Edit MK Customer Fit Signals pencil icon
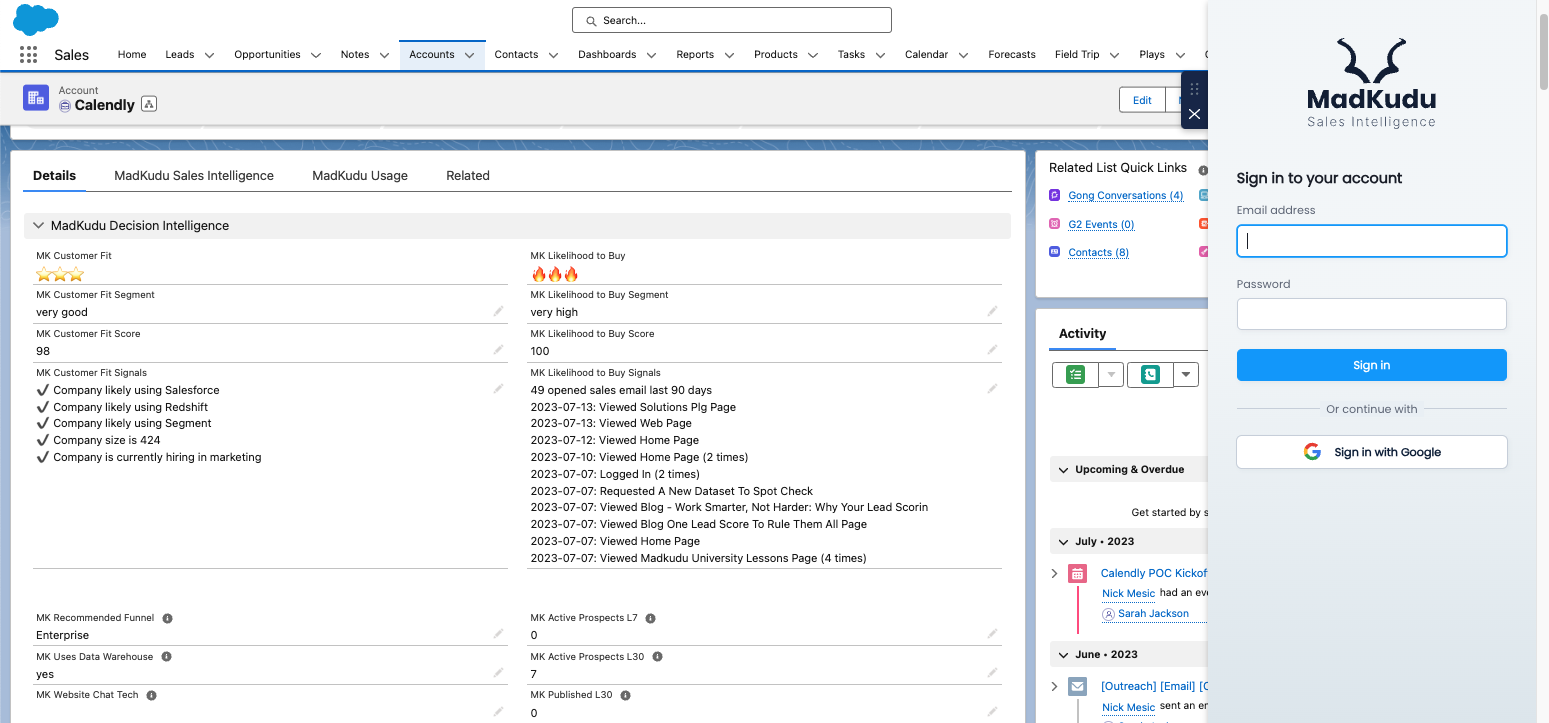1549x723 pixels. (x=498, y=389)
